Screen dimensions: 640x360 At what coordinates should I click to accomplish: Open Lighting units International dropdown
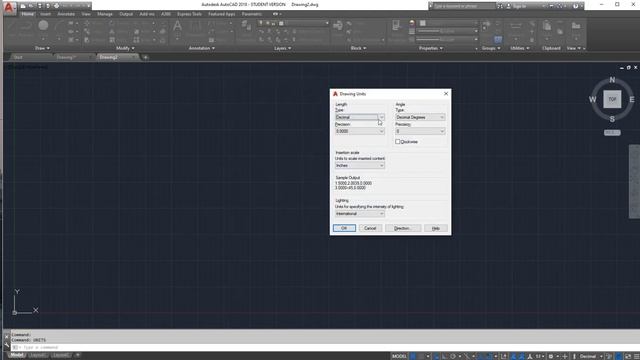click(x=360, y=213)
